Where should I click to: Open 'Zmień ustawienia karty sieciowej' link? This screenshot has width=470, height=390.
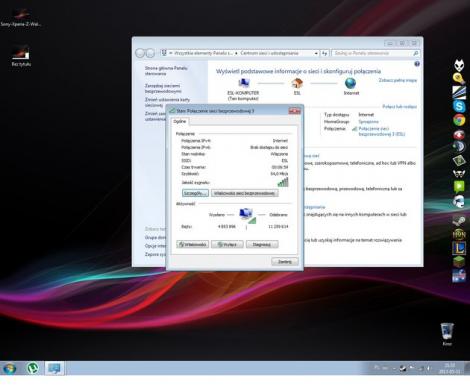[167, 102]
